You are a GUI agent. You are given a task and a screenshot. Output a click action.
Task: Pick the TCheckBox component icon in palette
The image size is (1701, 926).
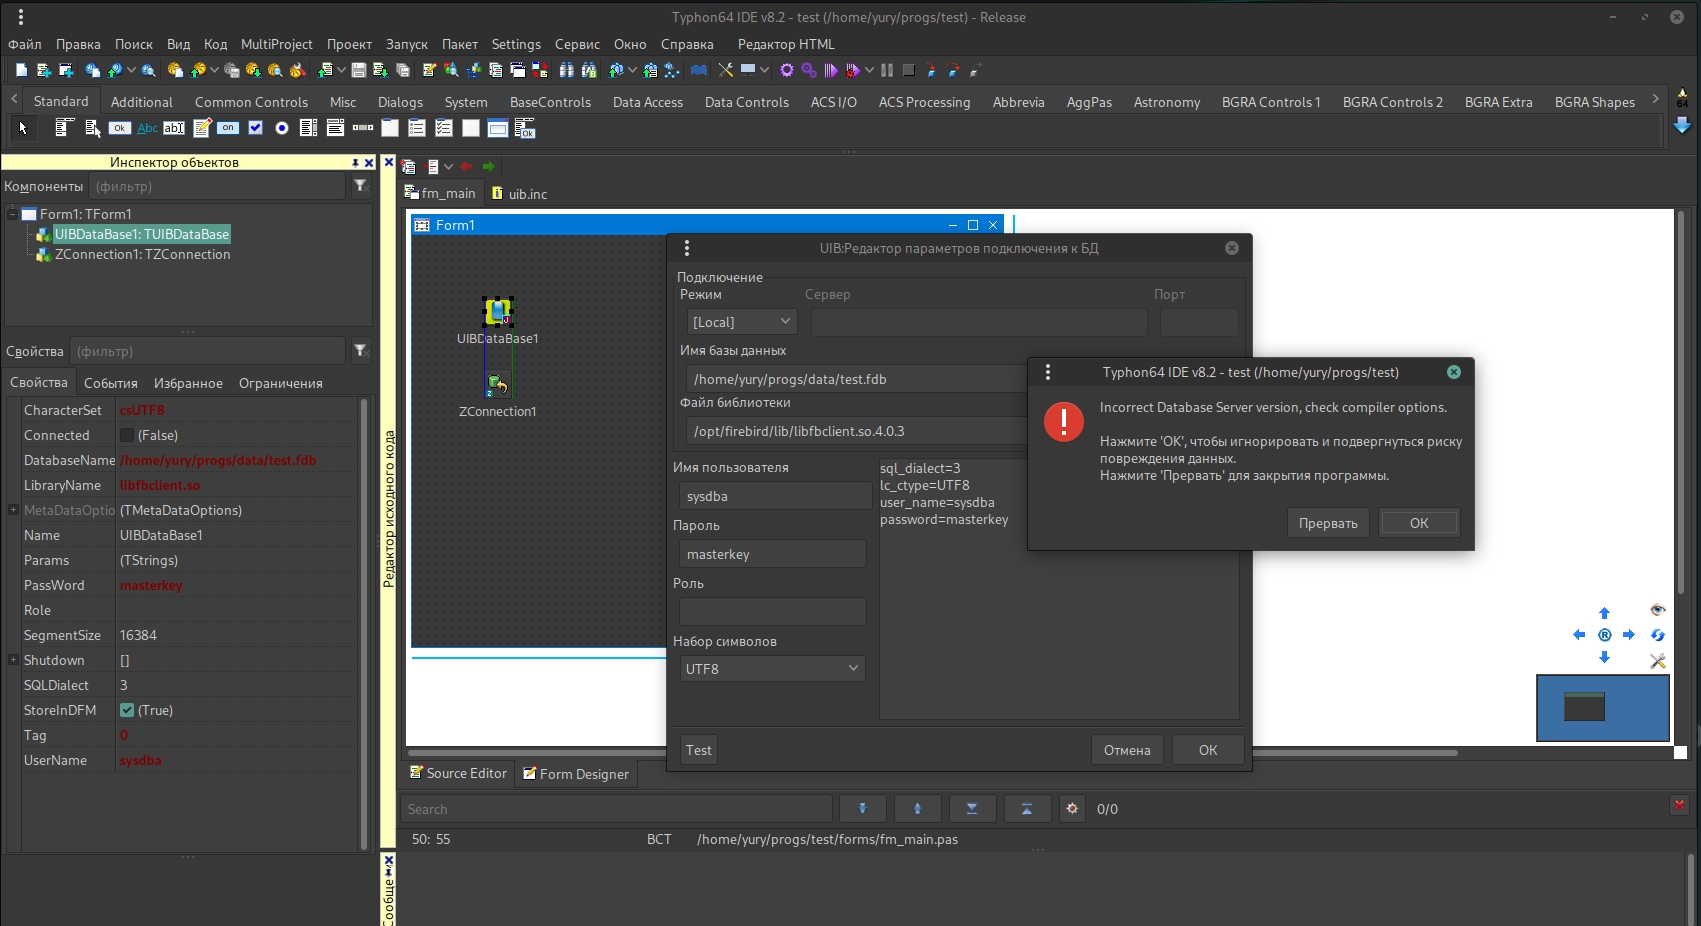click(255, 128)
